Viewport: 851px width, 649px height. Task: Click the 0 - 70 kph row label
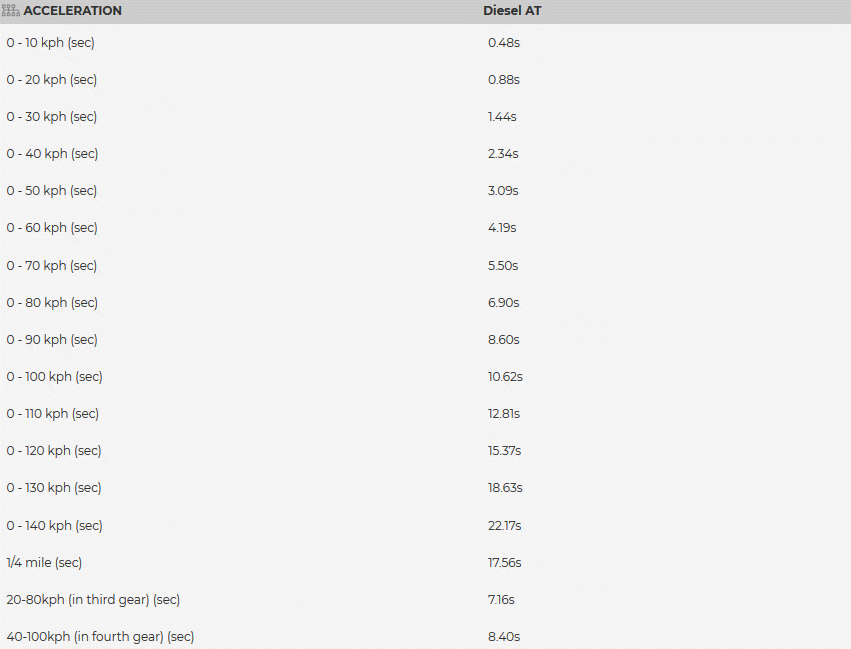click(52, 266)
